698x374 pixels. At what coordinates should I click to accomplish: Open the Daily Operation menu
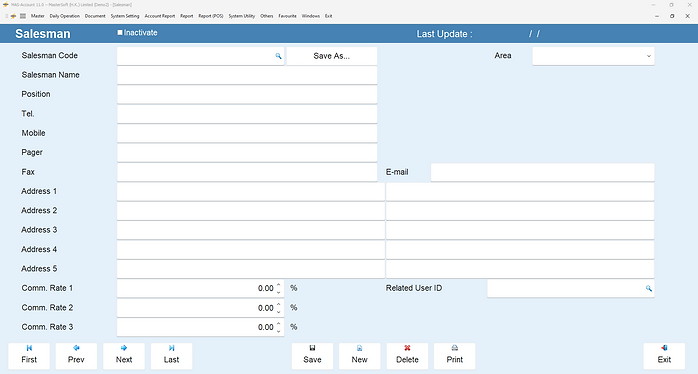click(65, 16)
